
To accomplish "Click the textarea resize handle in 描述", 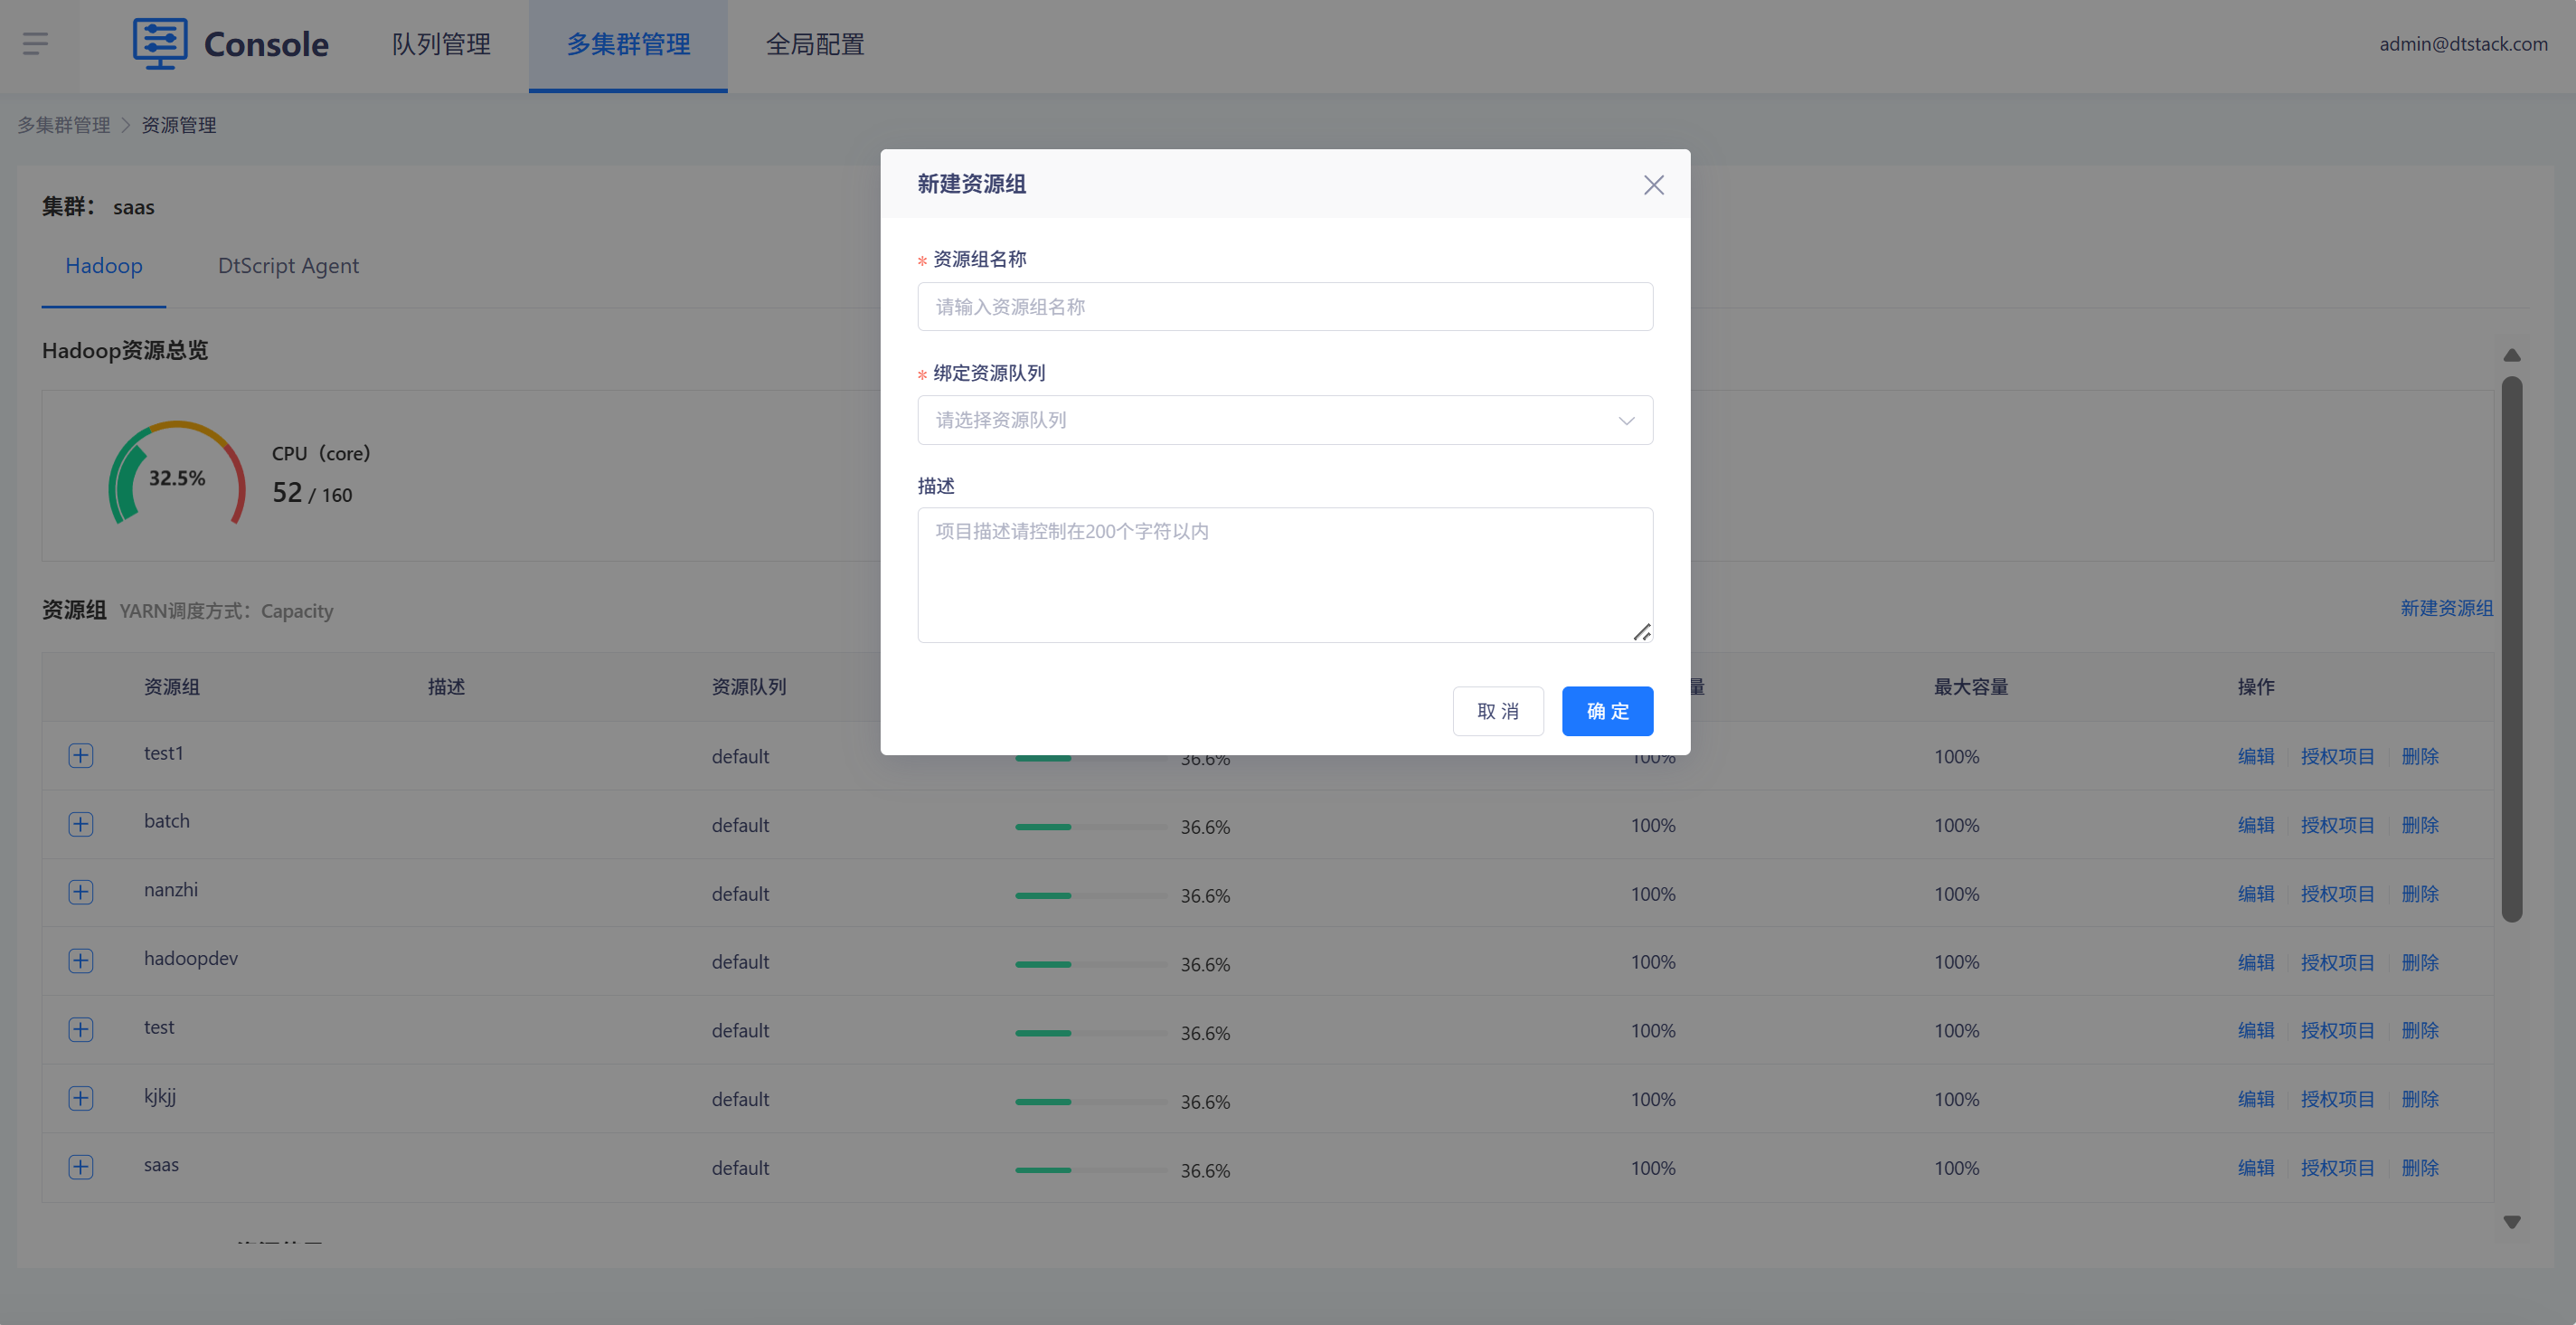I will 1642,632.
